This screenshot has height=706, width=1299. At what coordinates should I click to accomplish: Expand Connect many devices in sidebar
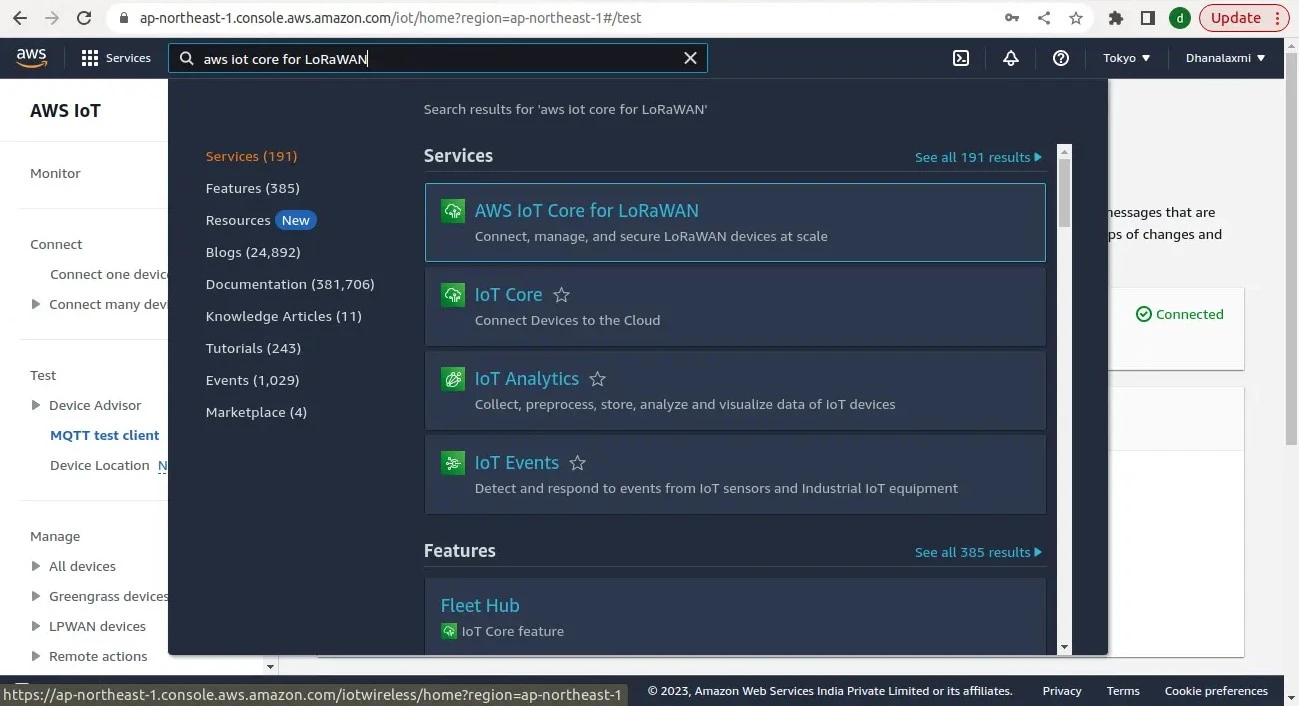click(37, 304)
